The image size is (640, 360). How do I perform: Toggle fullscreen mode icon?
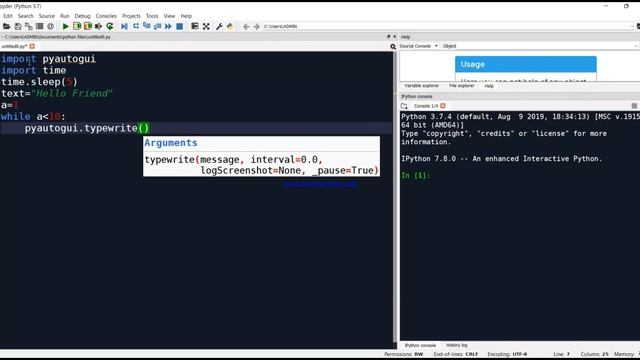(206, 26)
